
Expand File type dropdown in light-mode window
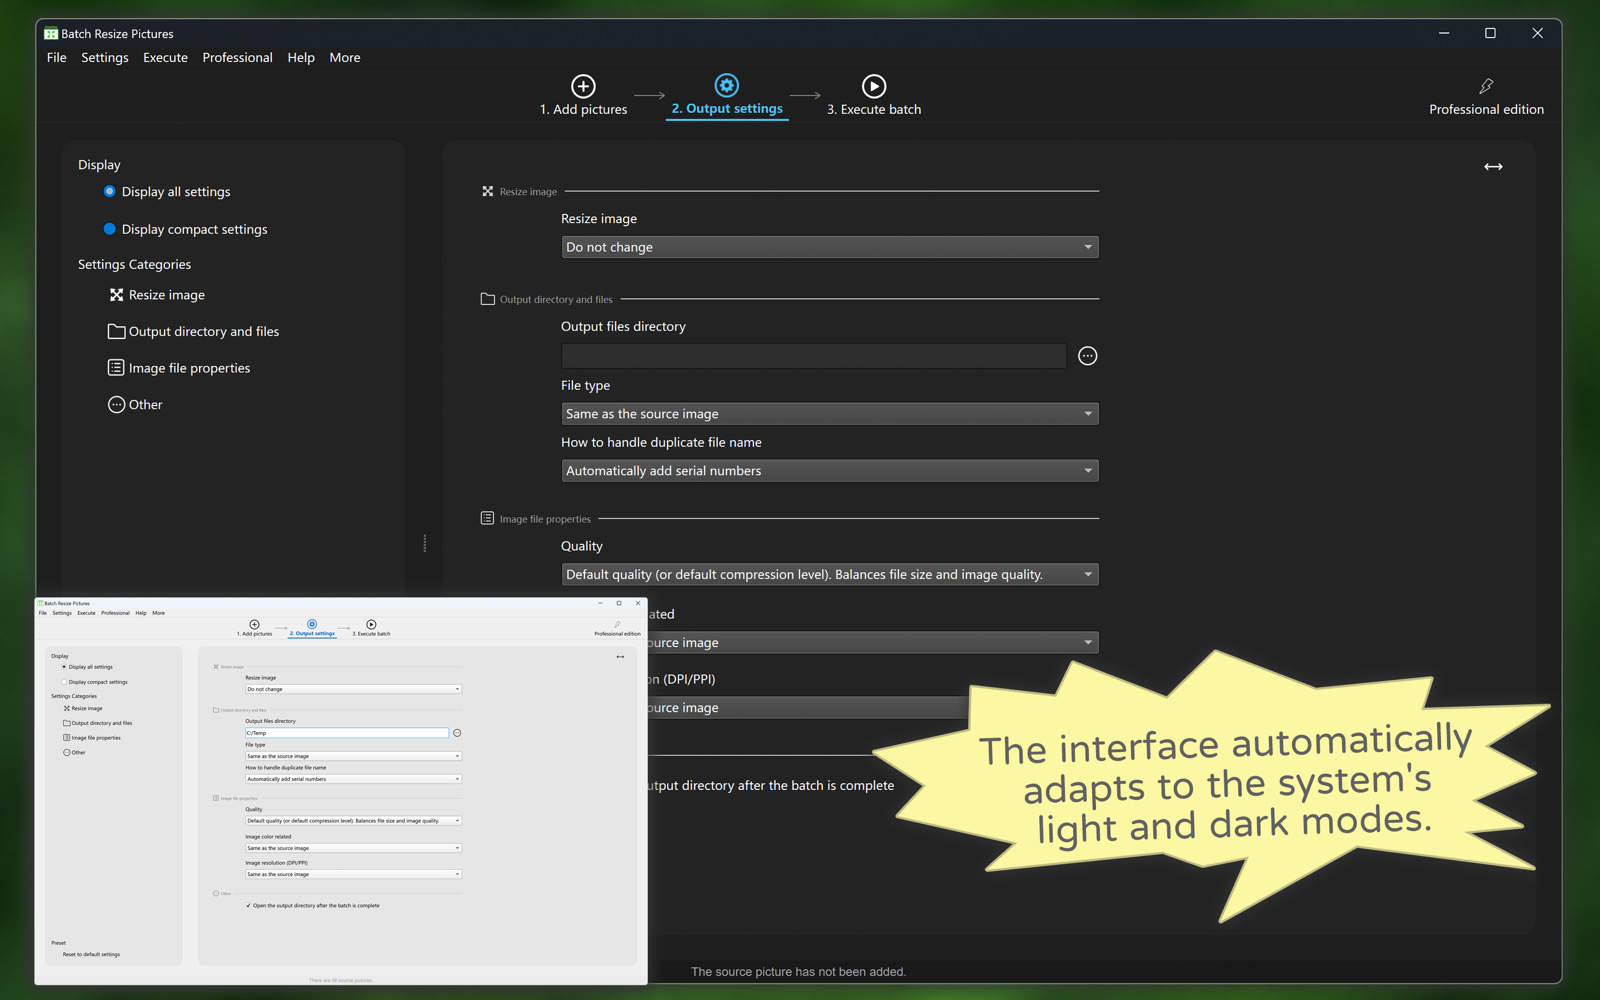pyautogui.click(x=354, y=756)
